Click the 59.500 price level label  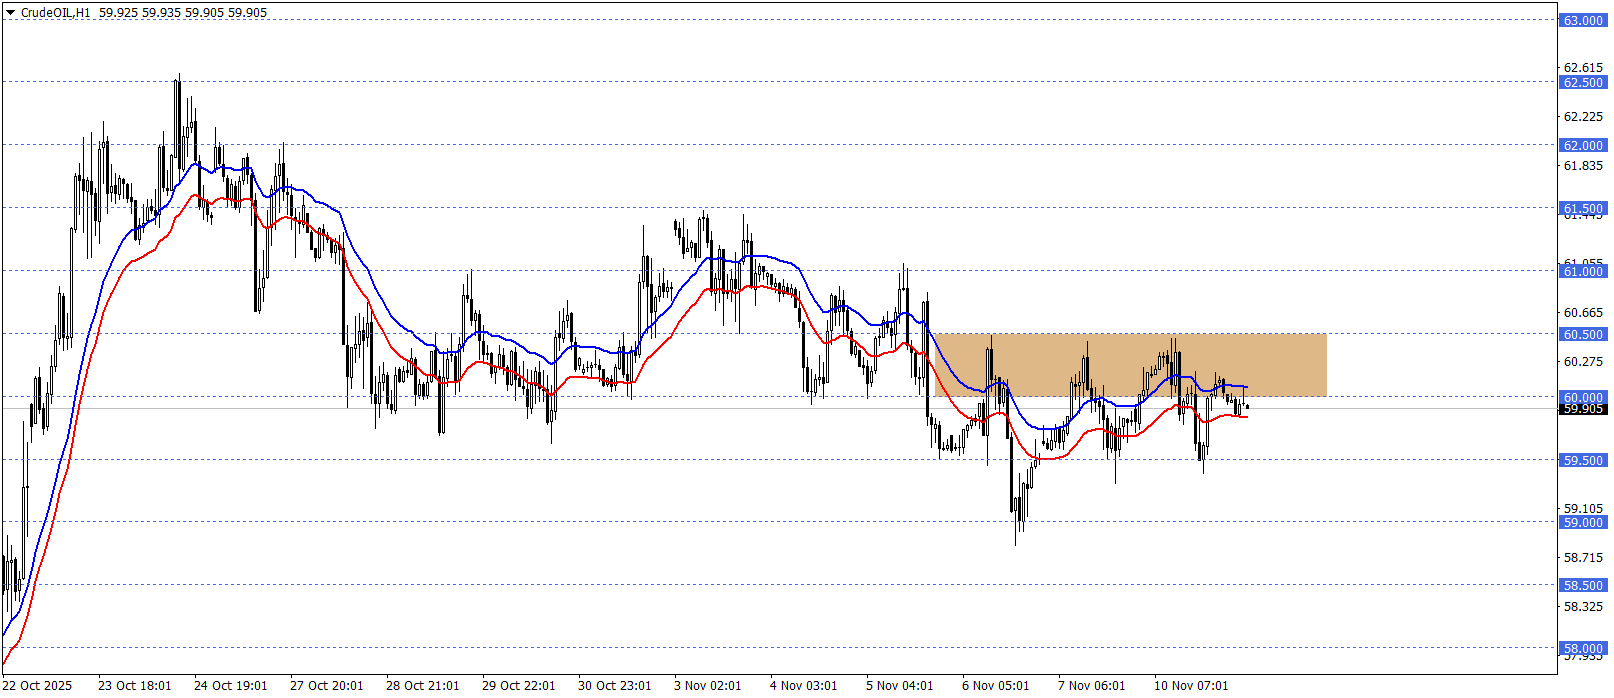(x=1583, y=461)
